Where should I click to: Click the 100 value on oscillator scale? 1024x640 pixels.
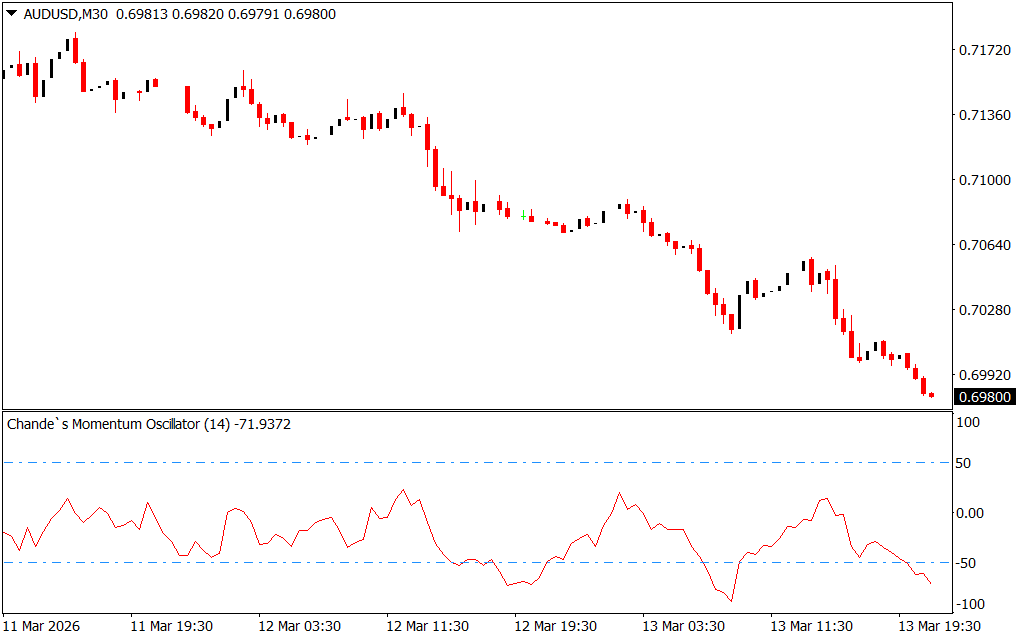coord(969,423)
